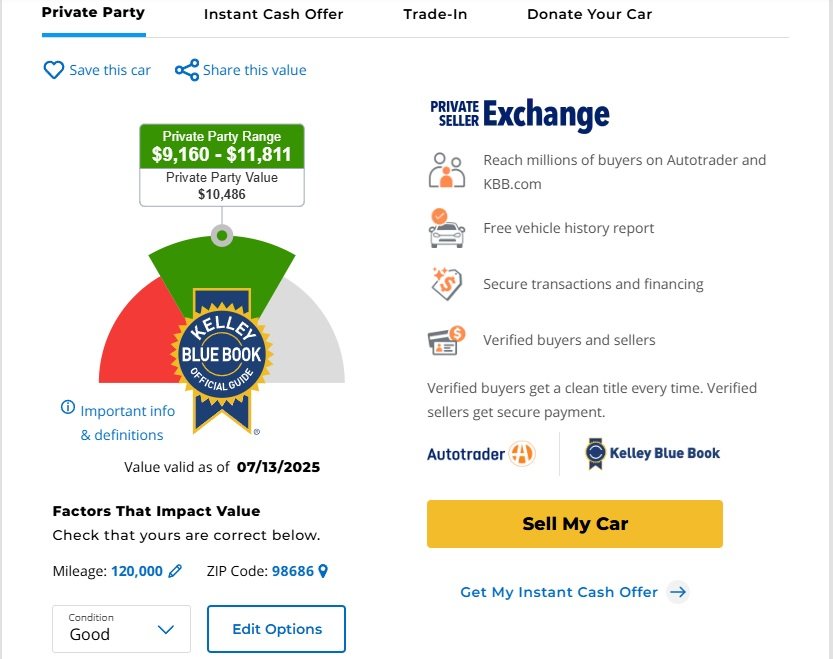Click the info circle icon for important info
Screen dimensions: 833x659
point(67,407)
